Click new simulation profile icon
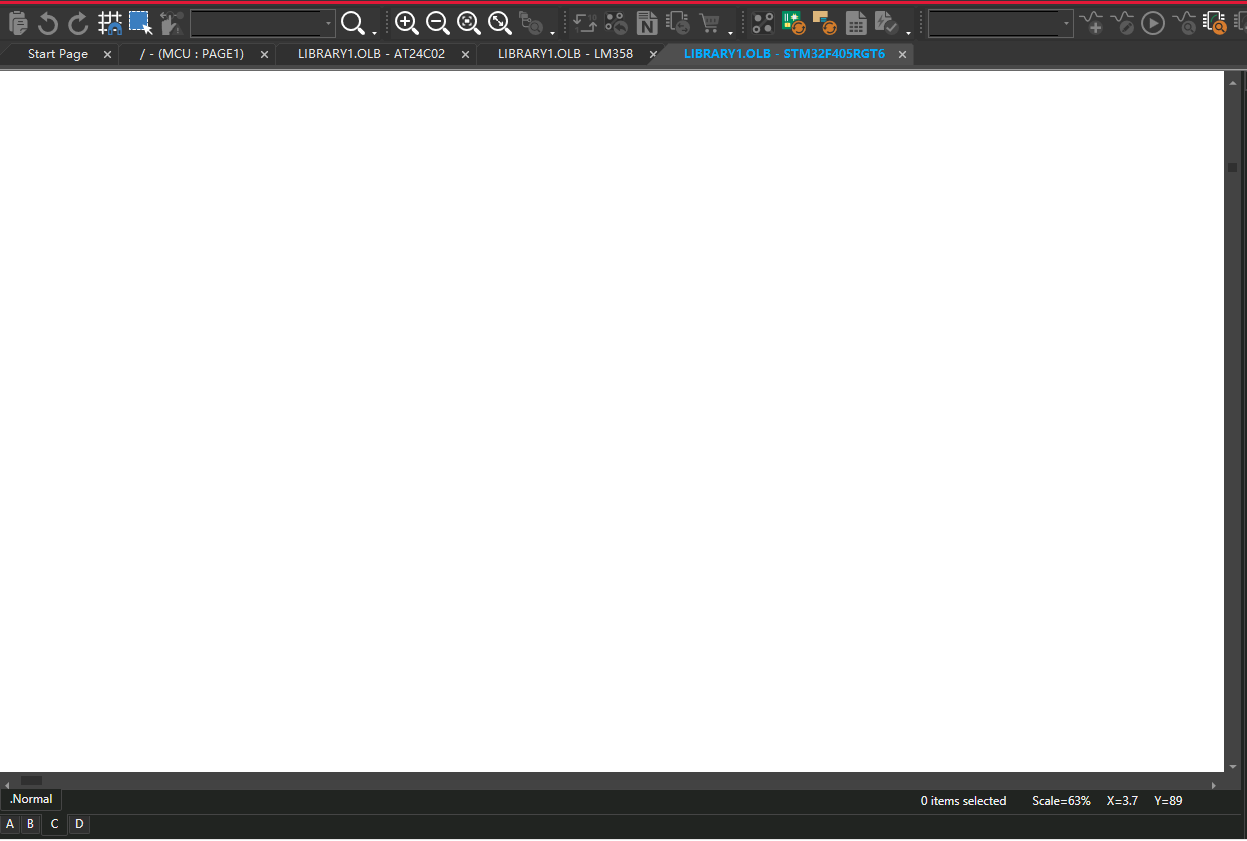This screenshot has width=1247, height=841. tap(1091, 23)
